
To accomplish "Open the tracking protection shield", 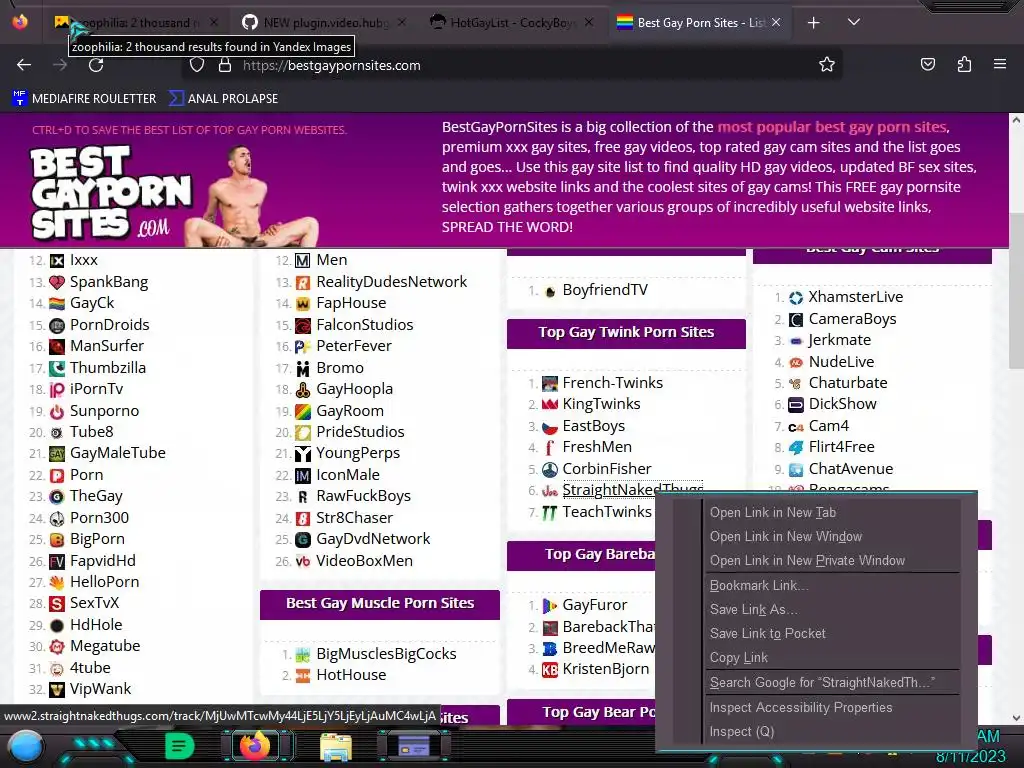I will pyautogui.click(x=197, y=65).
